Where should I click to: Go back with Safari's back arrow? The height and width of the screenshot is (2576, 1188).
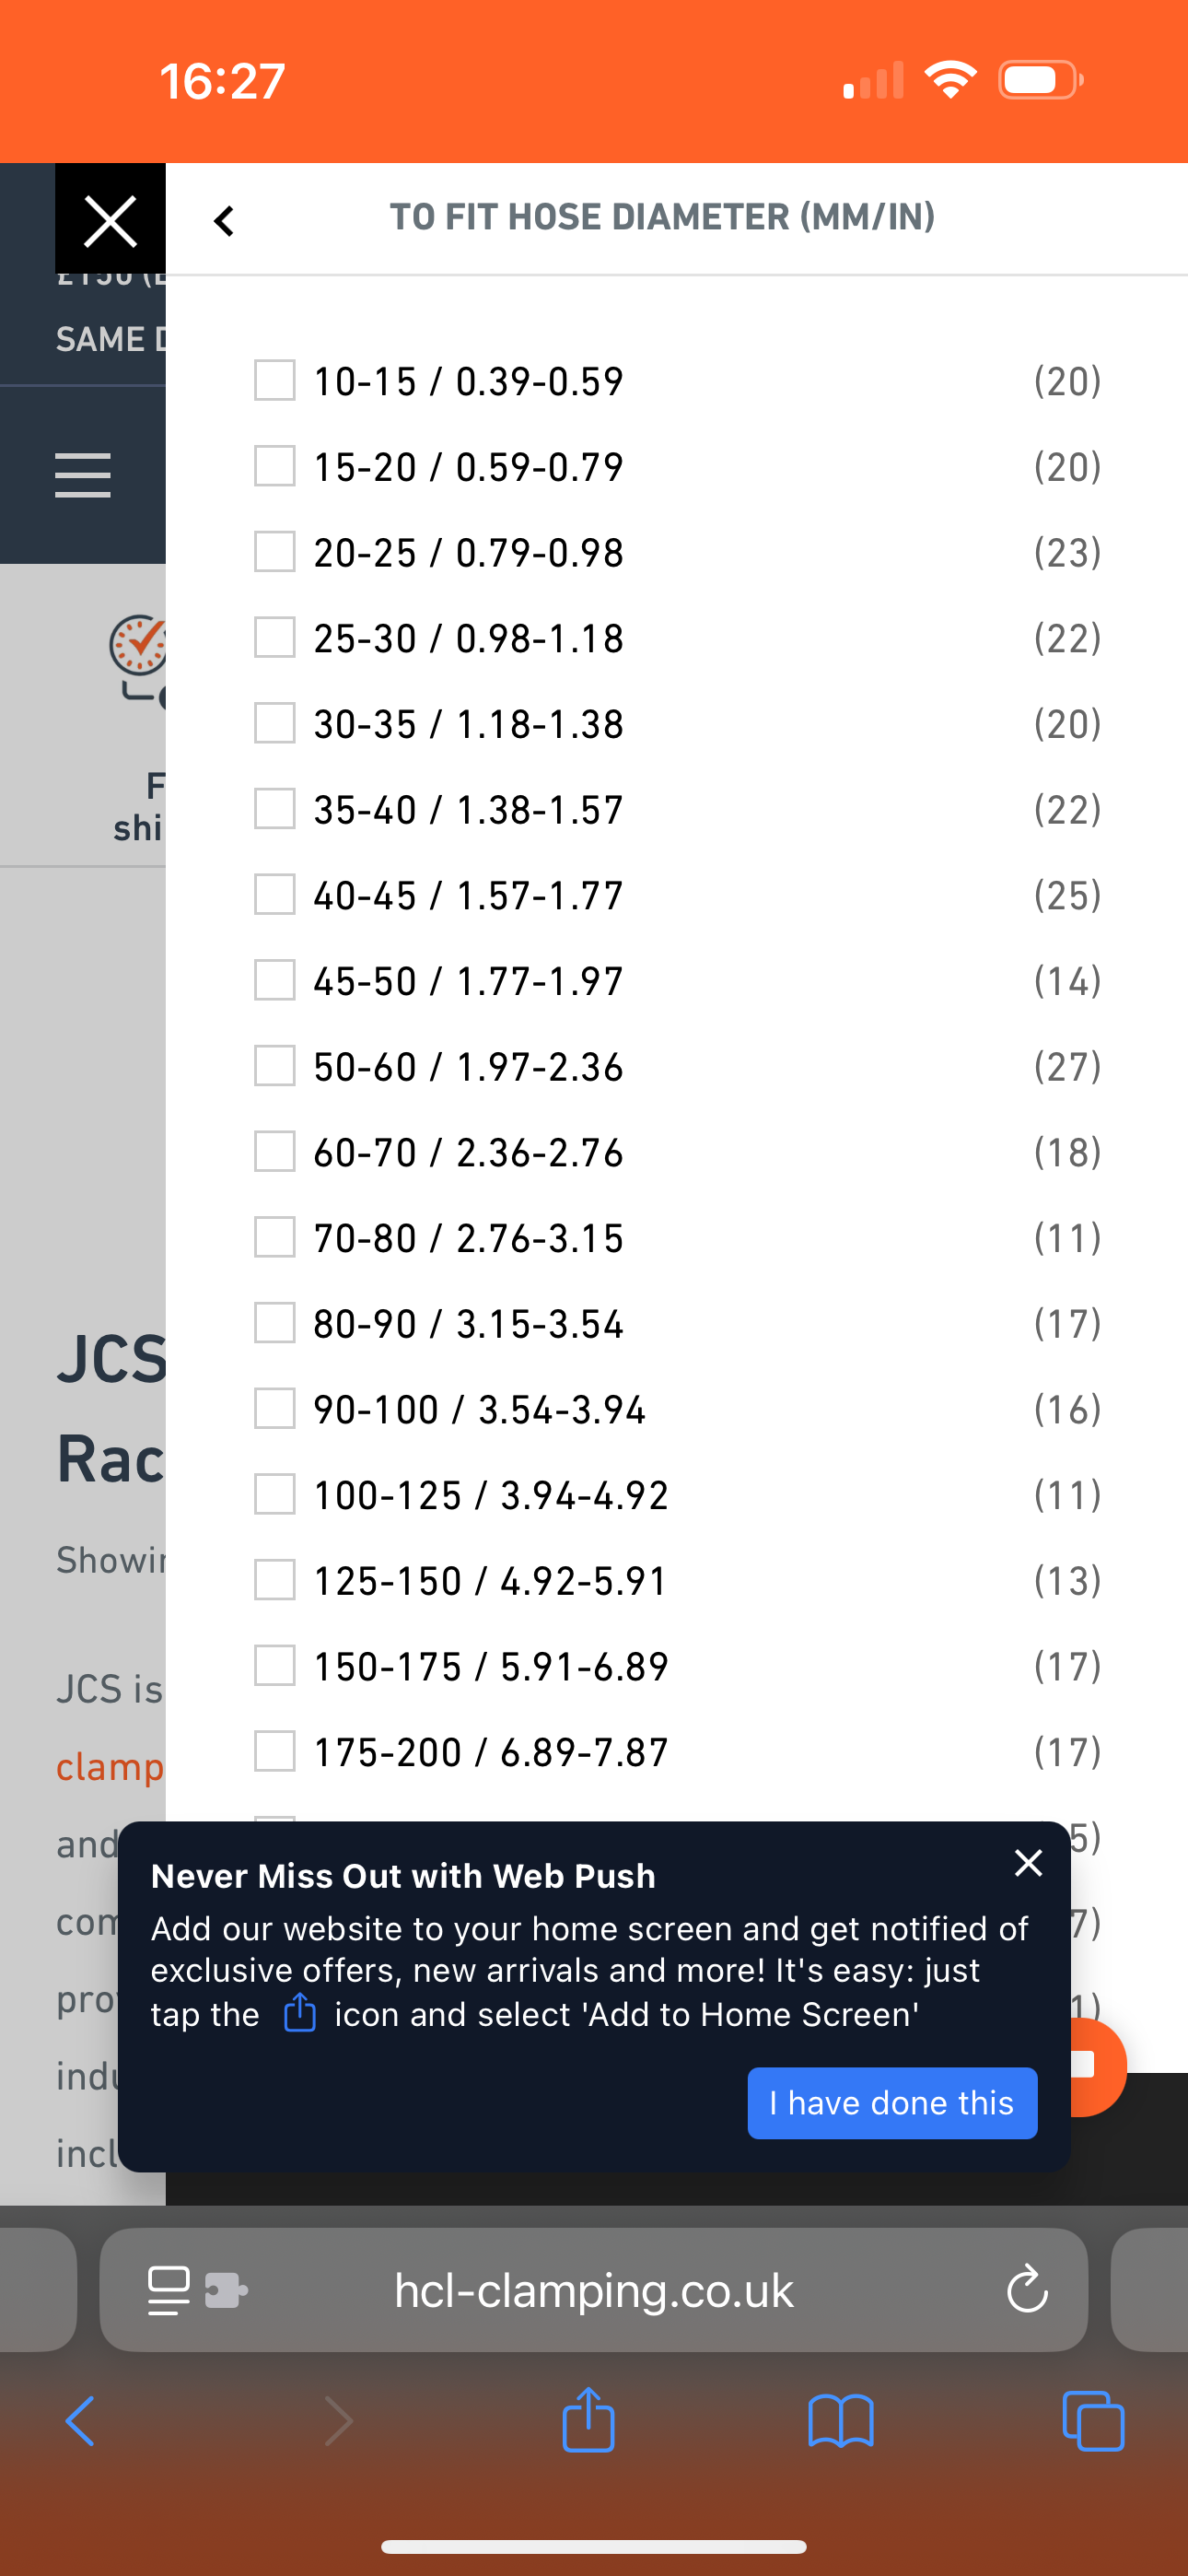(80, 2421)
